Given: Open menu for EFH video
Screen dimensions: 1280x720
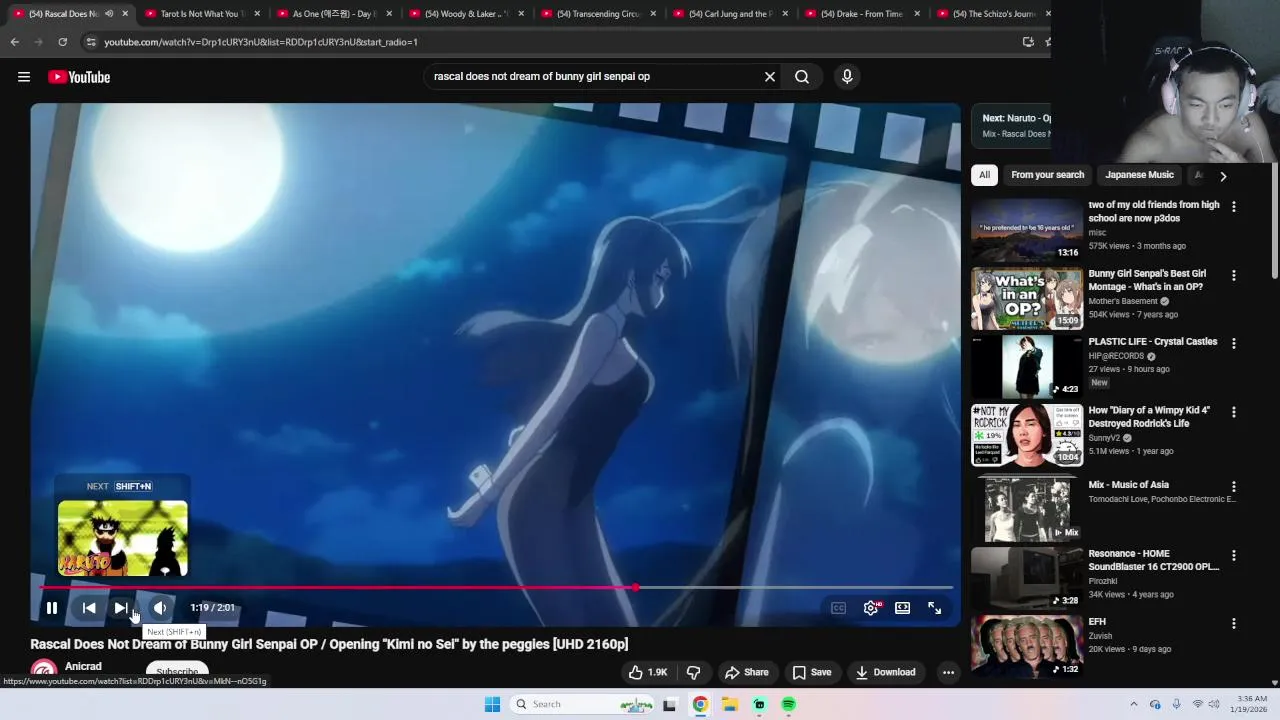Looking at the screenshot, I should tap(1233, 623).
